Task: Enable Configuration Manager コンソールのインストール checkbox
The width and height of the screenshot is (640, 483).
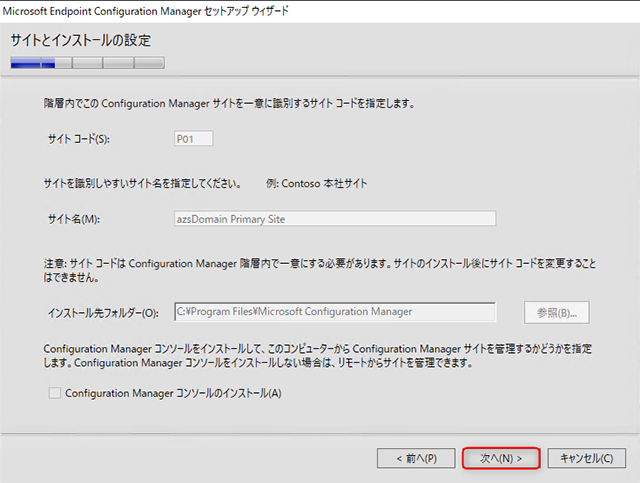Action: tap(55, 393)
